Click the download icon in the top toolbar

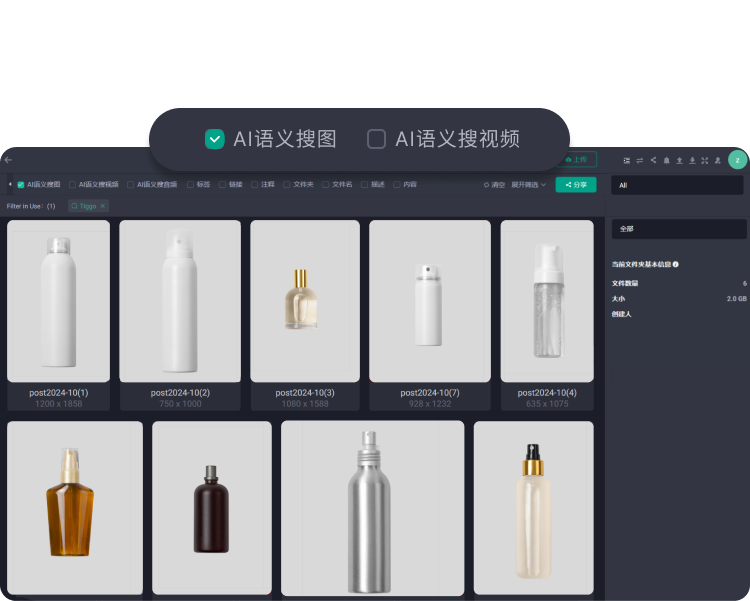coord(692,160)
